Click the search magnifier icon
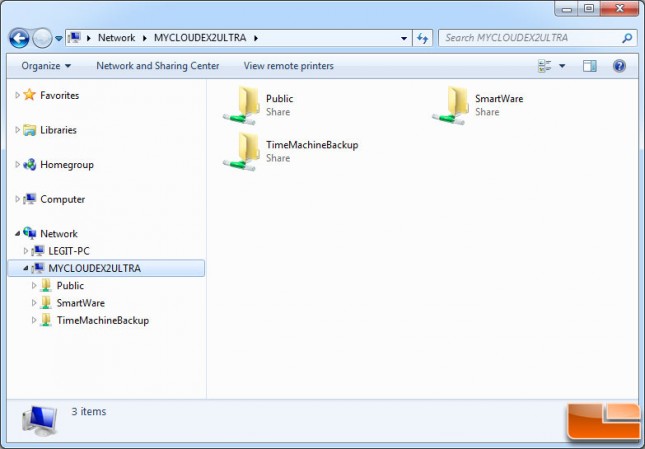Image resolution: width=645 pixels, height=449 pixels. pos(626,38)
